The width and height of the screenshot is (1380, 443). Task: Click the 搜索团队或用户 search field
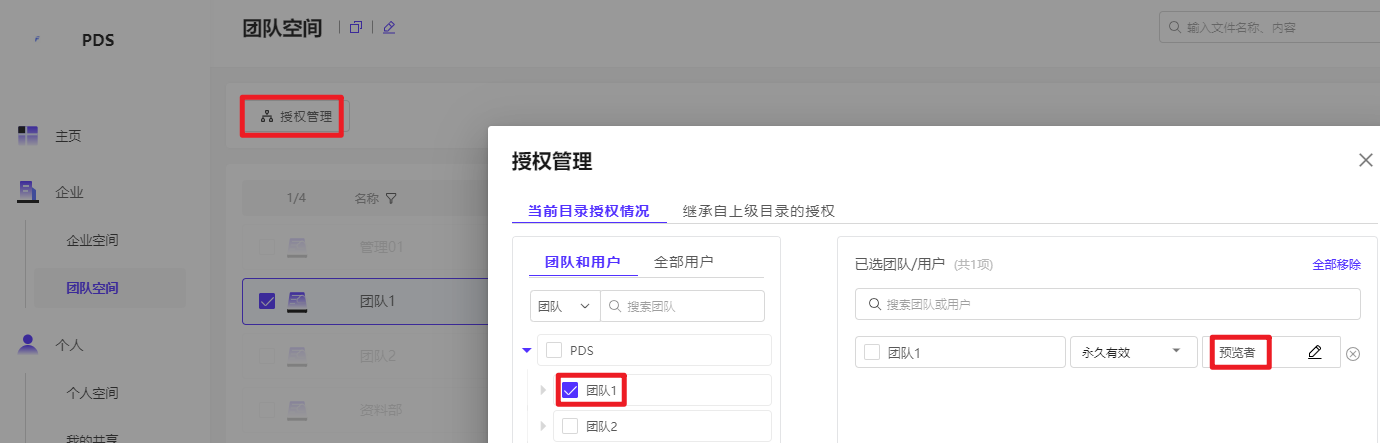coord(1108,304)
